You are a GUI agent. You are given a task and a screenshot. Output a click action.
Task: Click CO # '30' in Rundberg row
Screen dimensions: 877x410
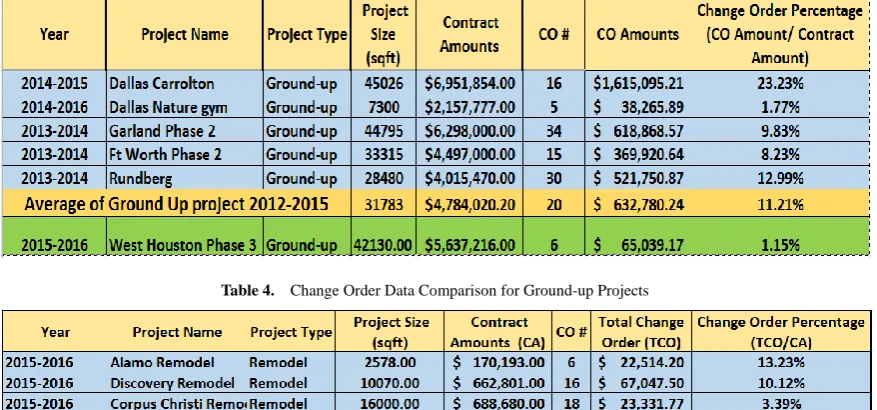554,178
